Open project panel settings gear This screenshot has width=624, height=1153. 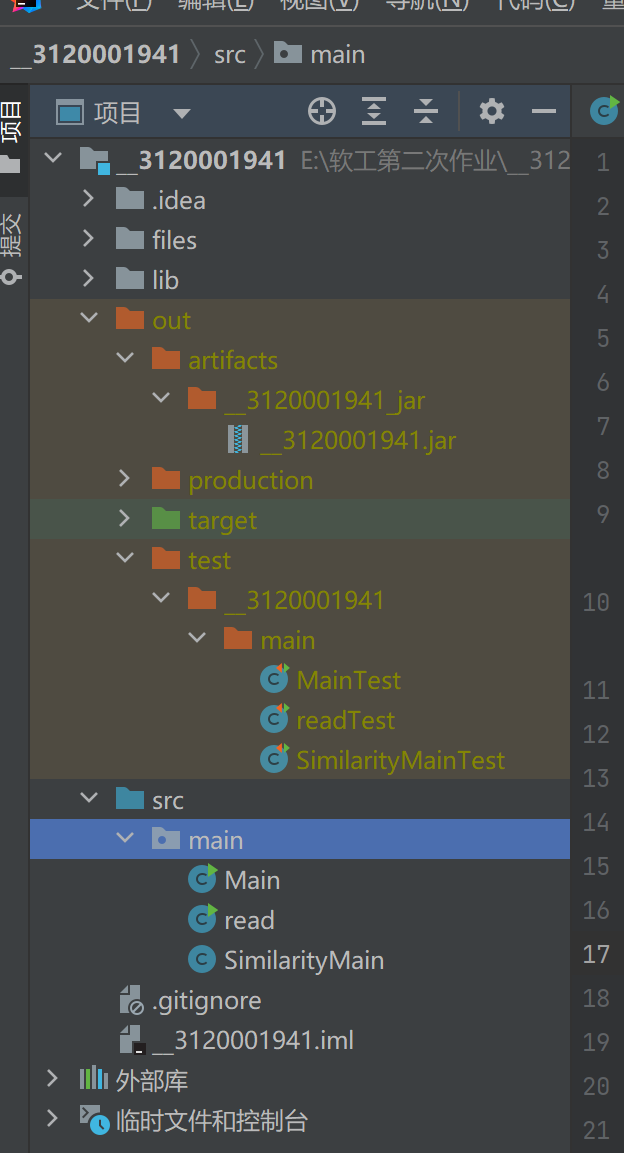tap(492, 112)
